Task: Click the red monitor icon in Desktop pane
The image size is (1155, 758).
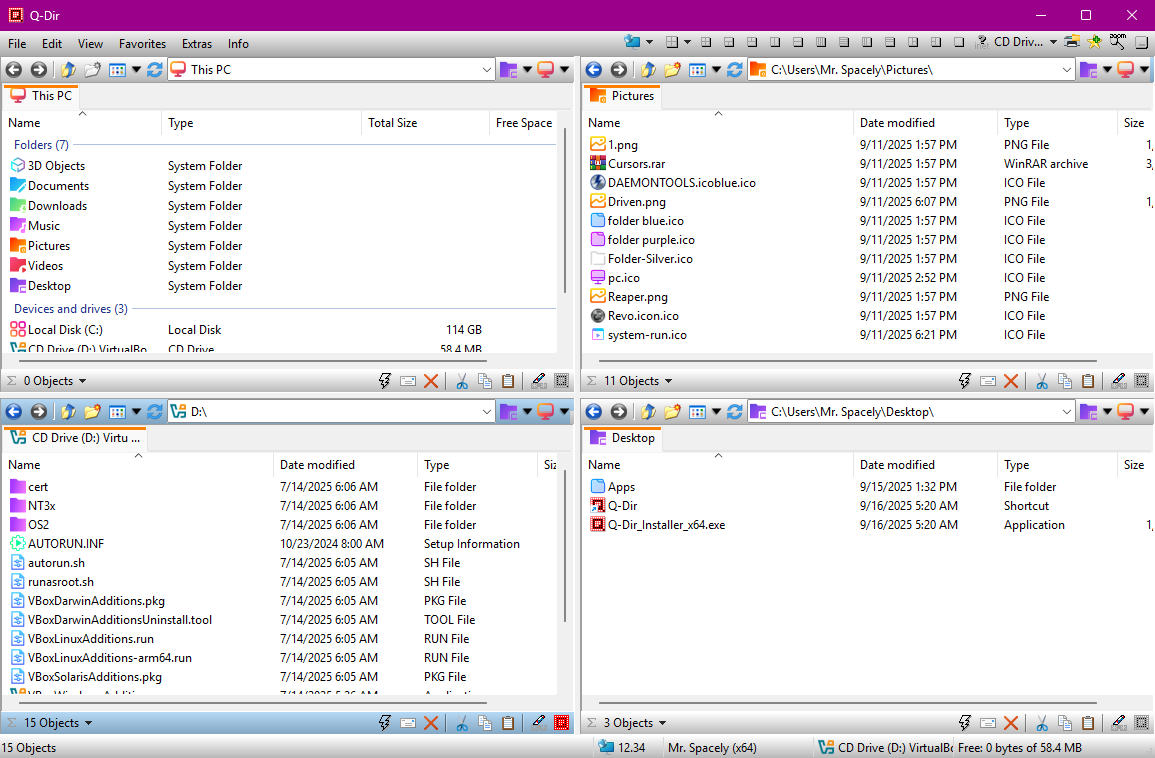Action: click(x=1125, y=412)
